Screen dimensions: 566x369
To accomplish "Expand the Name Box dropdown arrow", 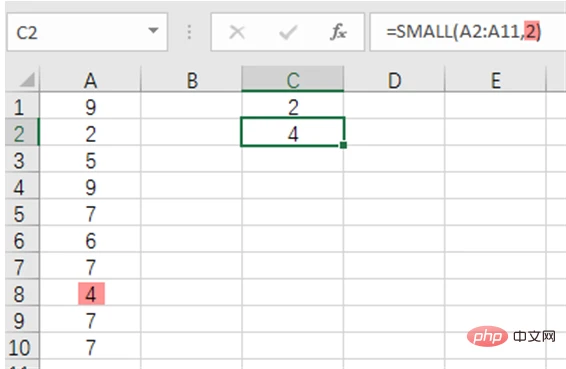I will 153,31.
